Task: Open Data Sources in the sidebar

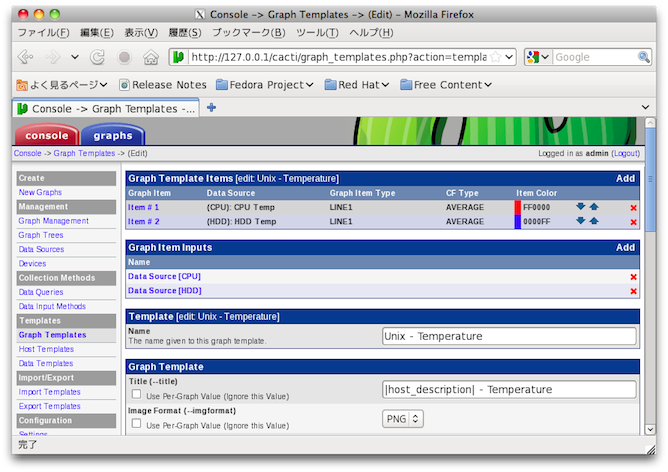Action: (x=41, y=249)
